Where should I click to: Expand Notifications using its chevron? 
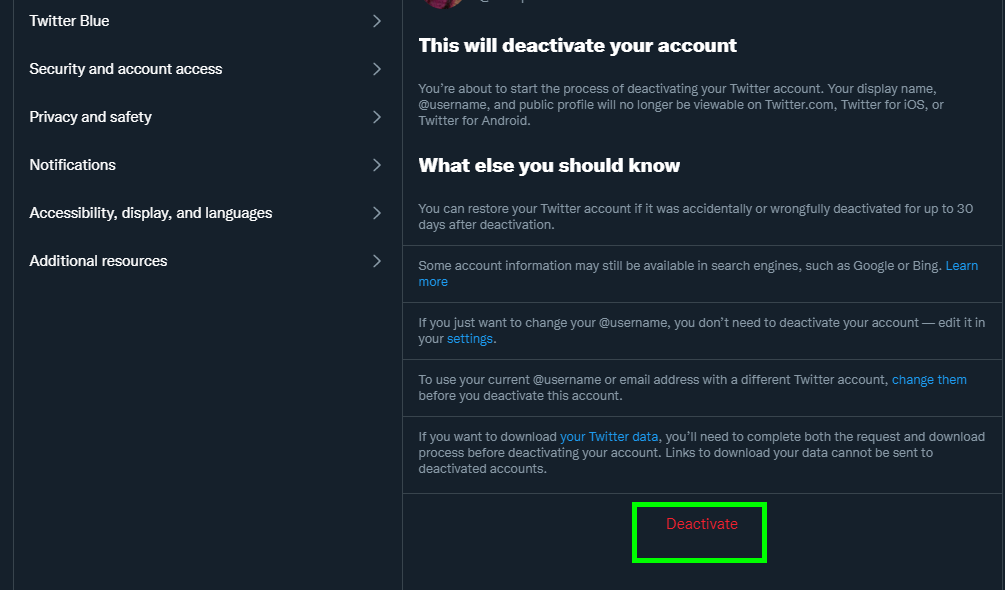click(x=377, y=165)
